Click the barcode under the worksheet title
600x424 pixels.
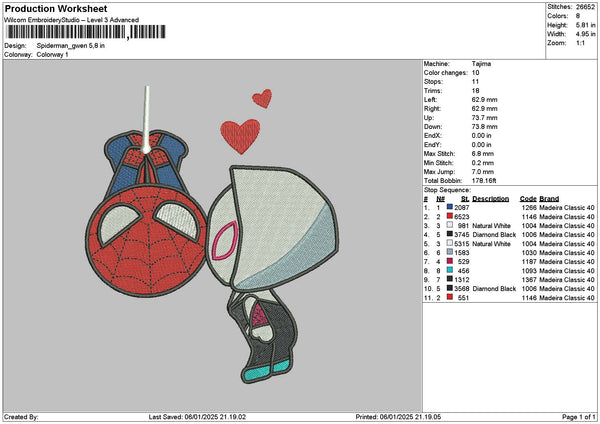pos(82,32)
